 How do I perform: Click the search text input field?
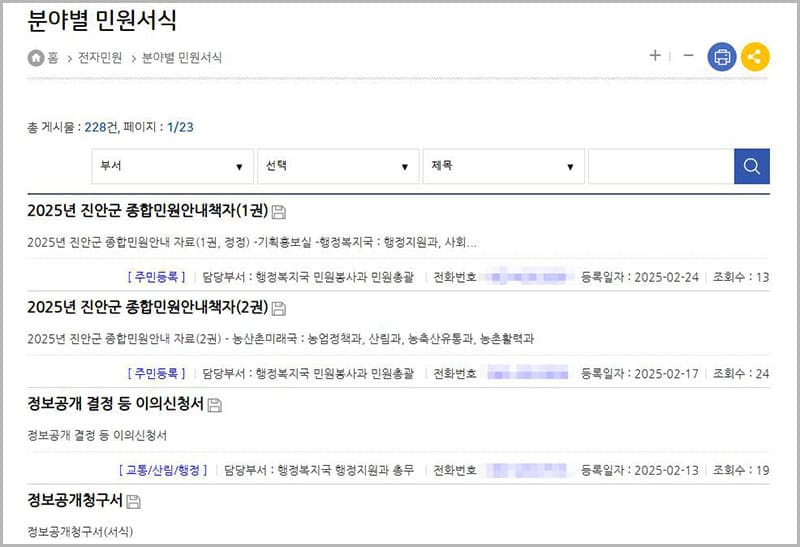tap(660, 166)
